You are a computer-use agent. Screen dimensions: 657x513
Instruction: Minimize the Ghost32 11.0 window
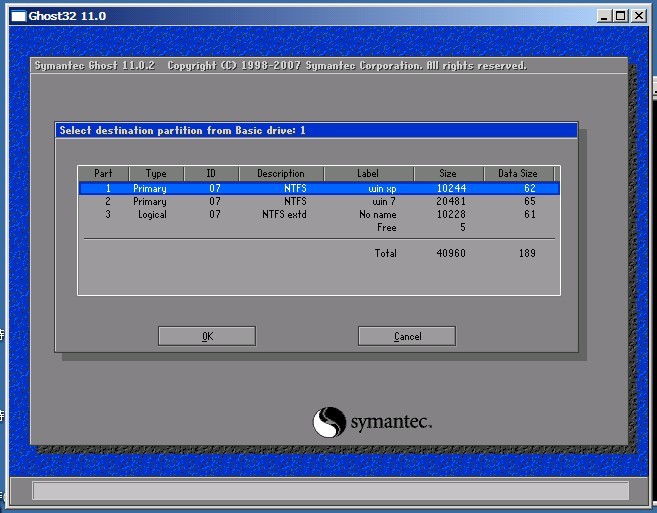604,16
